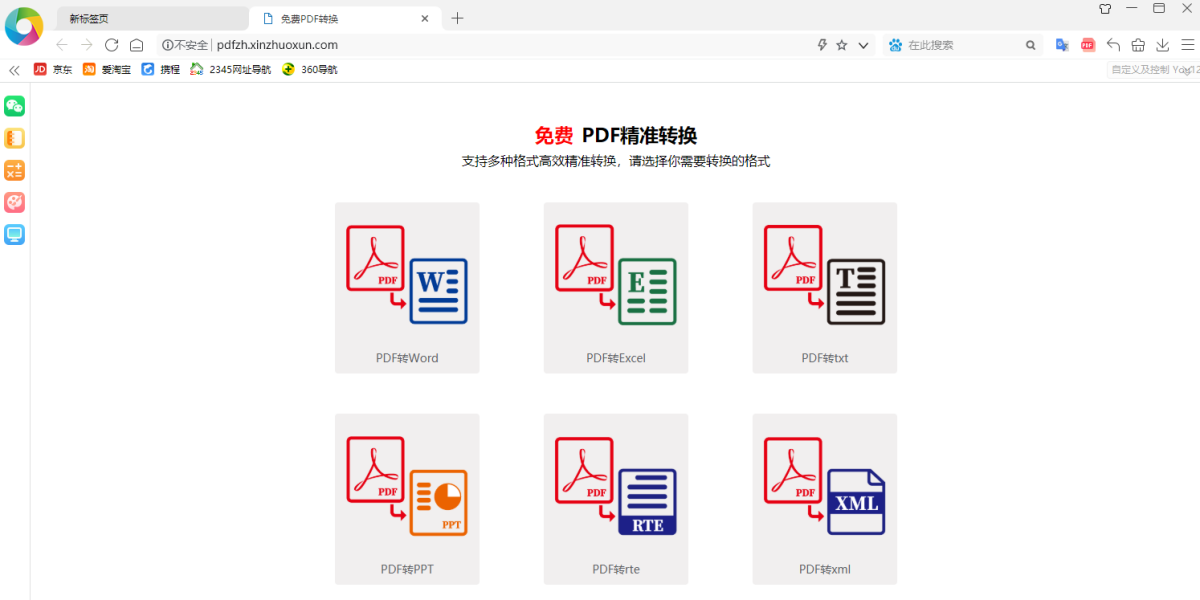Image resolution: width=1200 pixels, height=600 pixels.
Task: Open the calculator sidebar tool
Action: pyautogui.click(x=14, y=170)
